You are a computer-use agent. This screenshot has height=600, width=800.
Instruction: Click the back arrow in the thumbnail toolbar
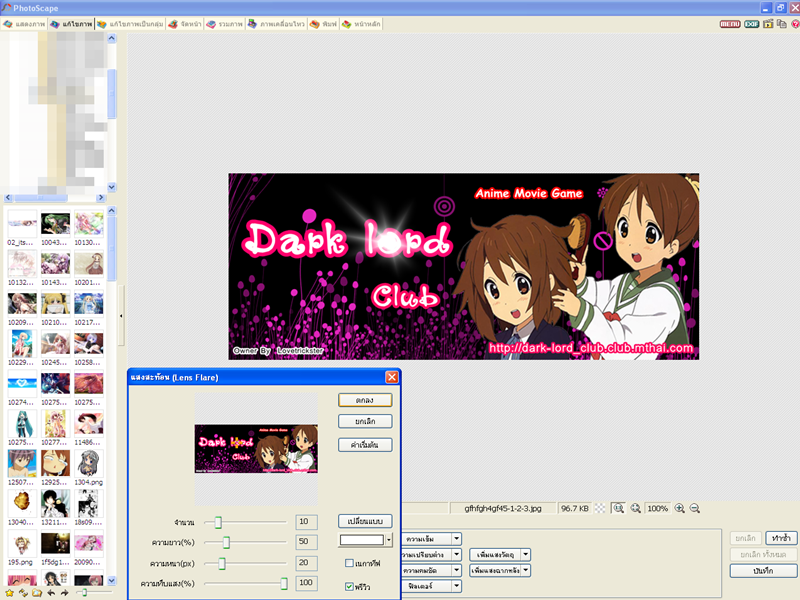click(51, 592)
